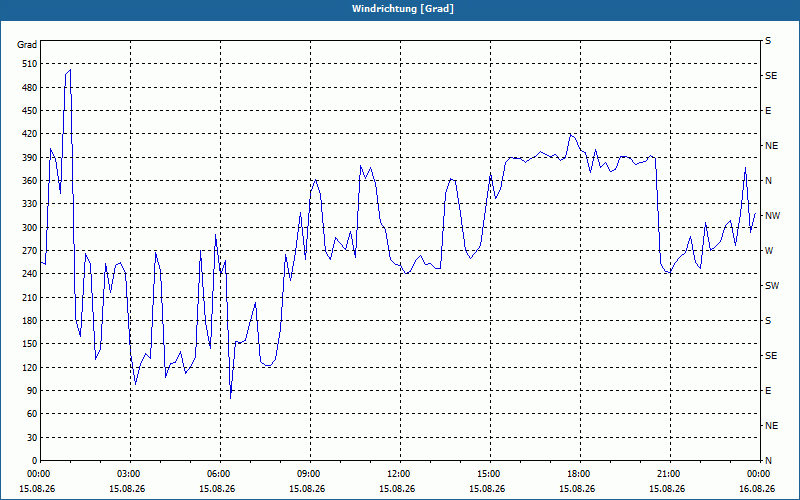Click the 270 axis value

point(30,251)
